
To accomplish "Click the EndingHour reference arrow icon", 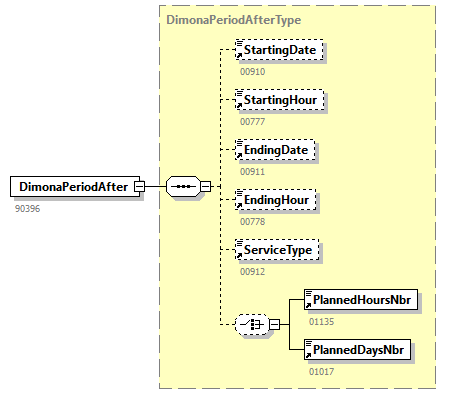I will pos(239,205).
